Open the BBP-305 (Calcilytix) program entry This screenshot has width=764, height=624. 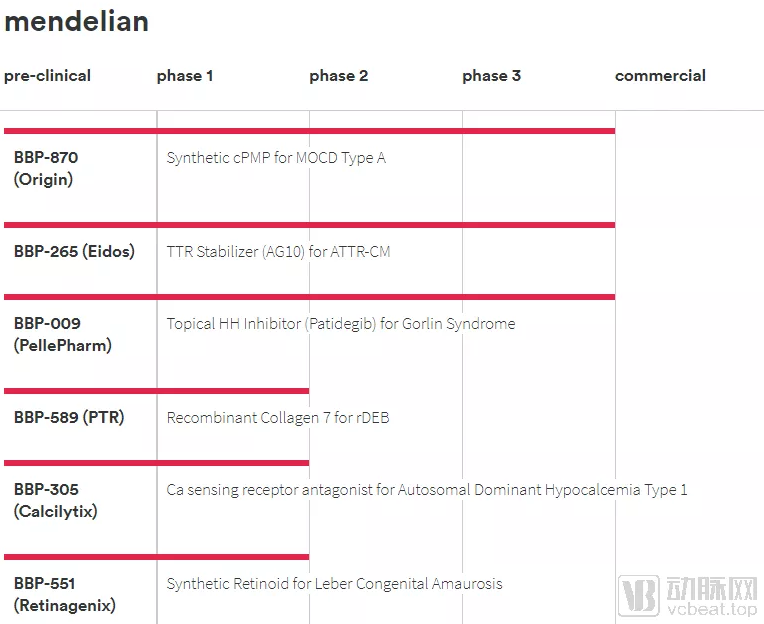[x=56, y=500]
